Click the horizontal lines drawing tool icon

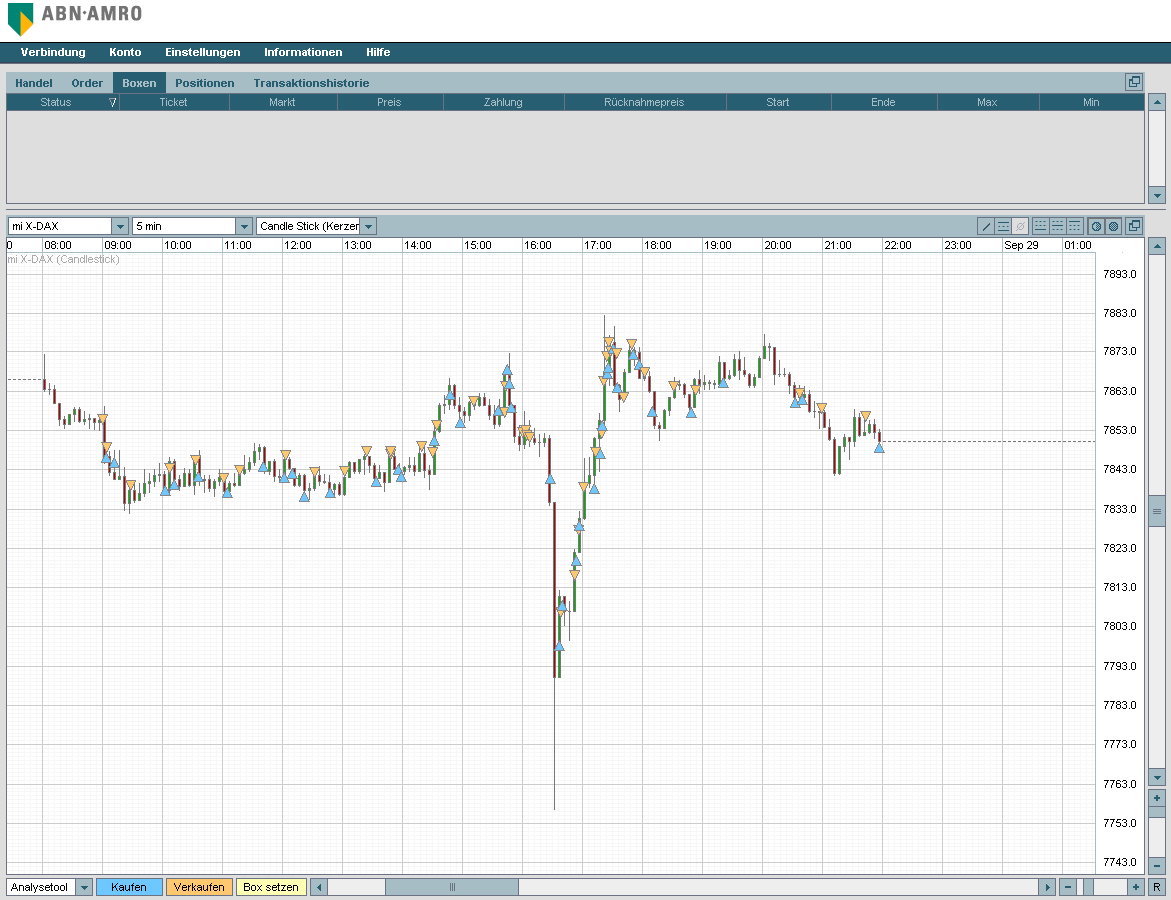(1003, 226)
